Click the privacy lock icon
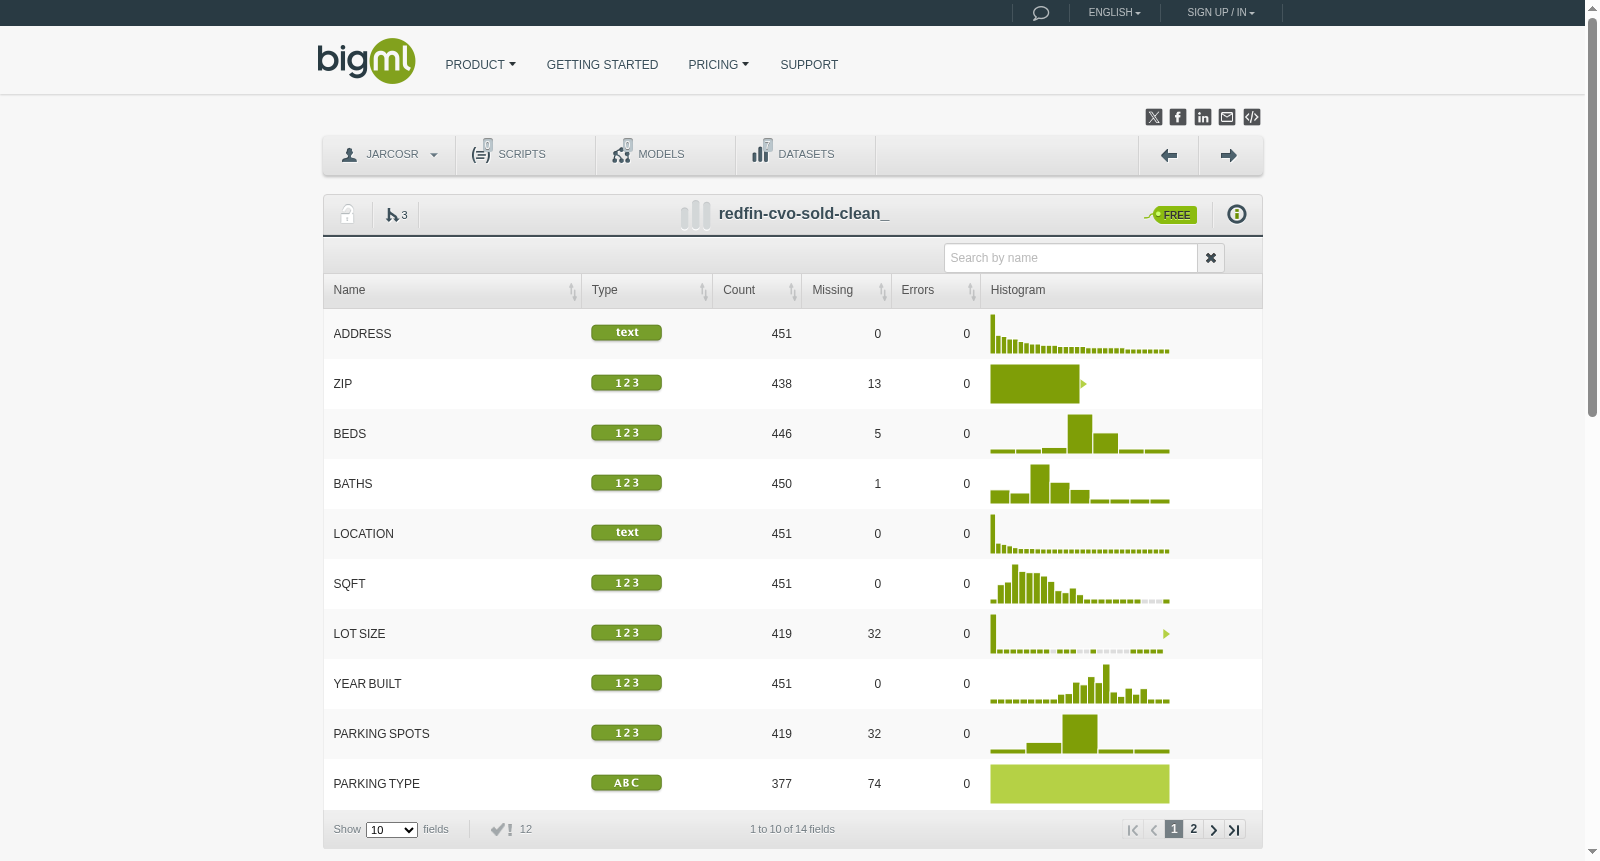 tap(347, 214)
